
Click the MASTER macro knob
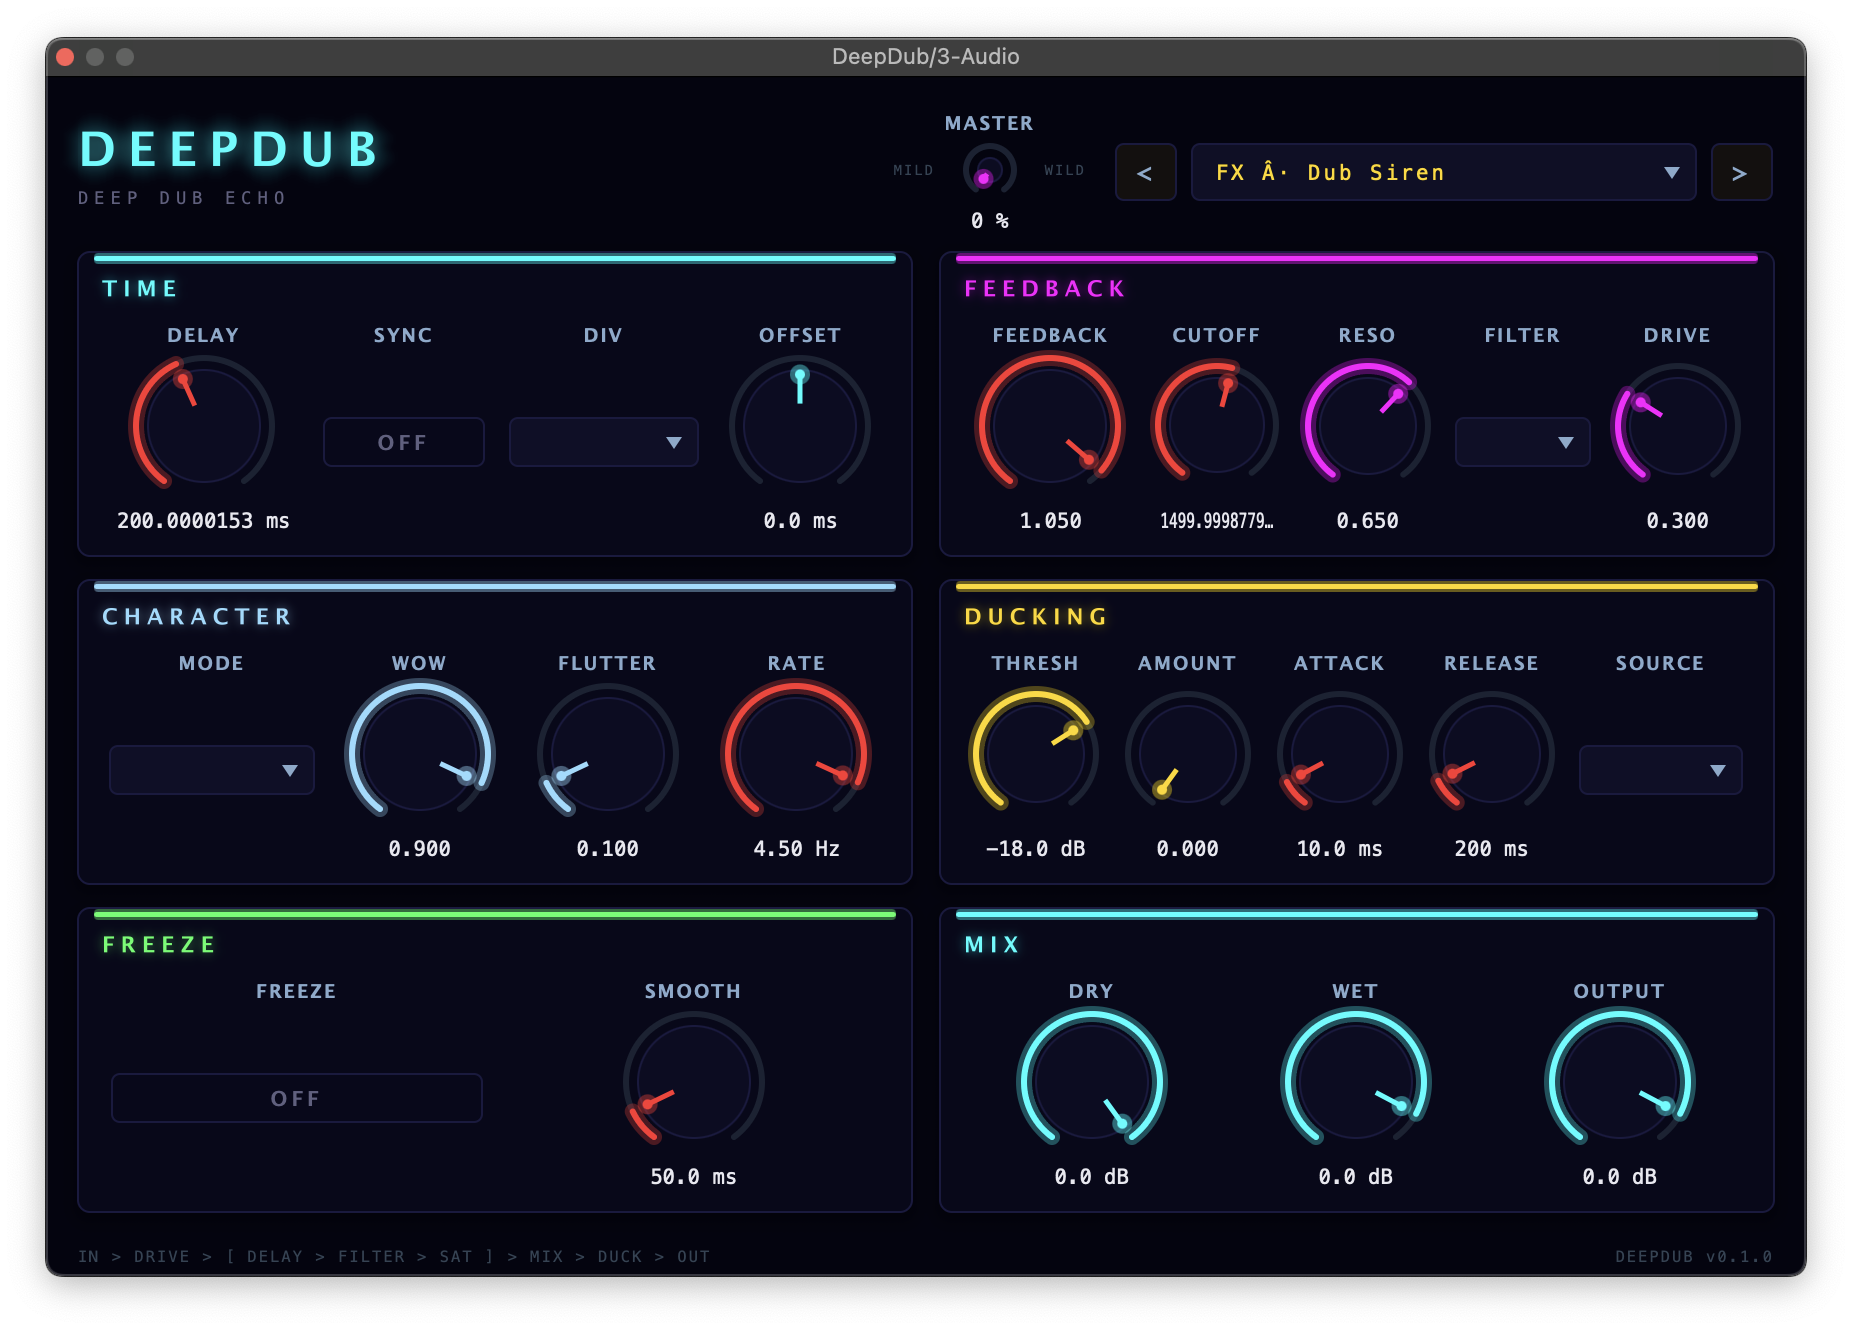tap(989, 170)
